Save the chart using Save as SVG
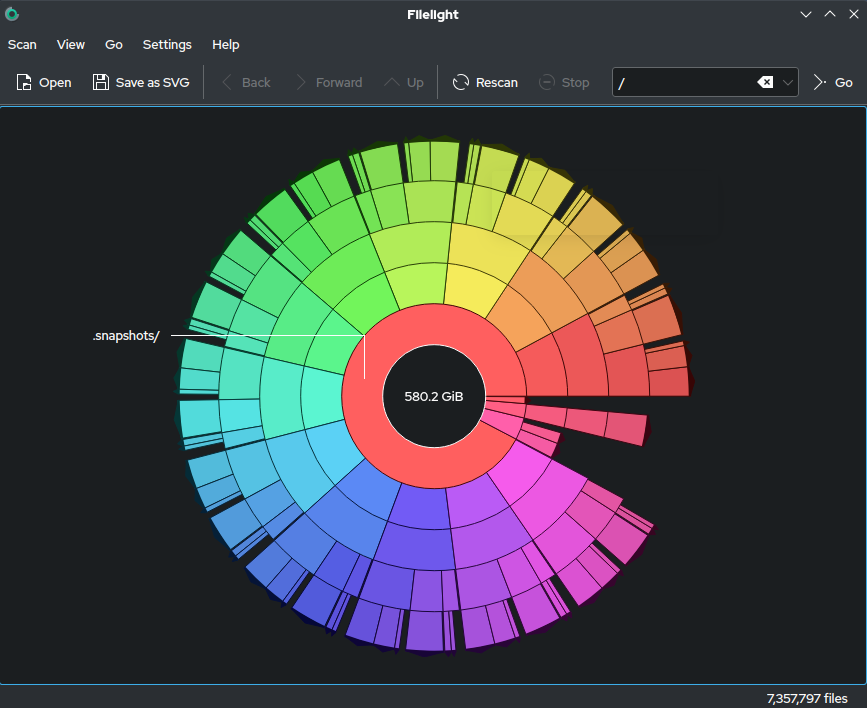The image size is (867, 708). (x=141, y=82)
